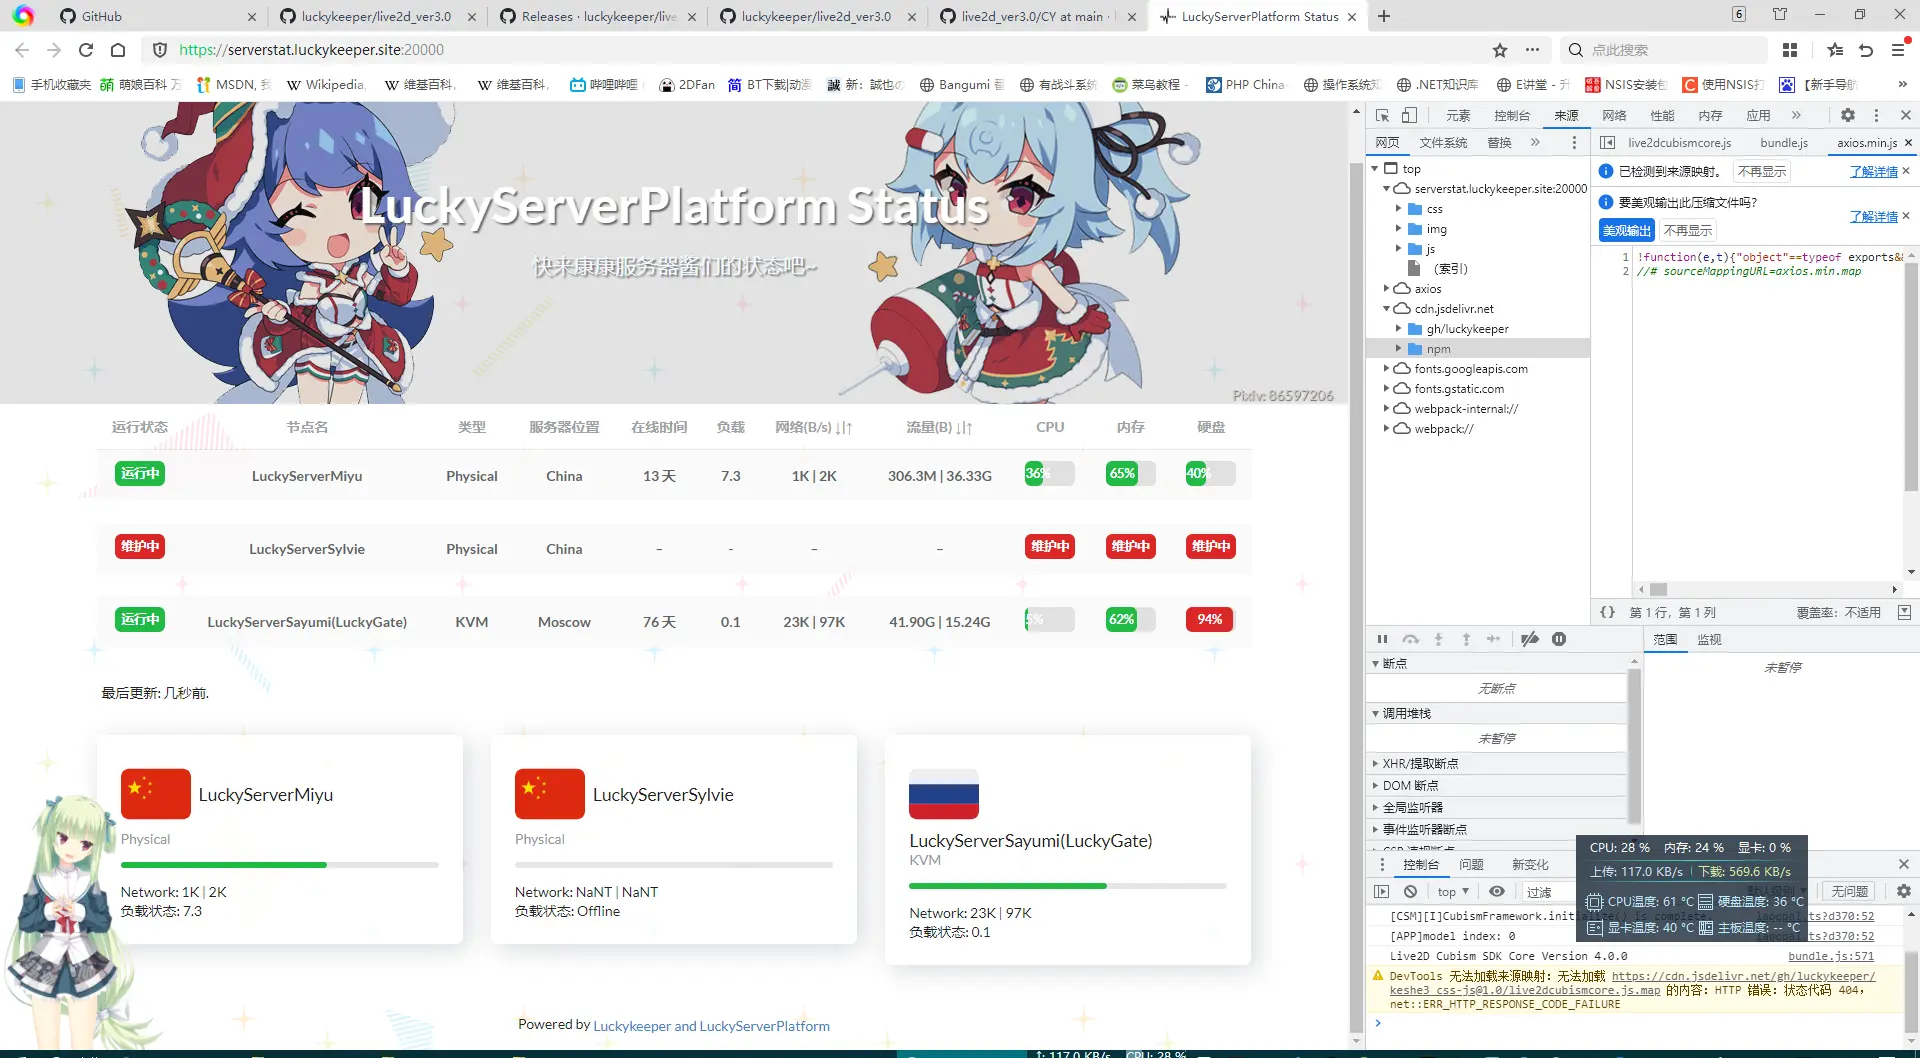Click the eye icon to create live expression
Image resolution: width=1920 pixels, height=1058 pixels.
tap(1497, 891)
